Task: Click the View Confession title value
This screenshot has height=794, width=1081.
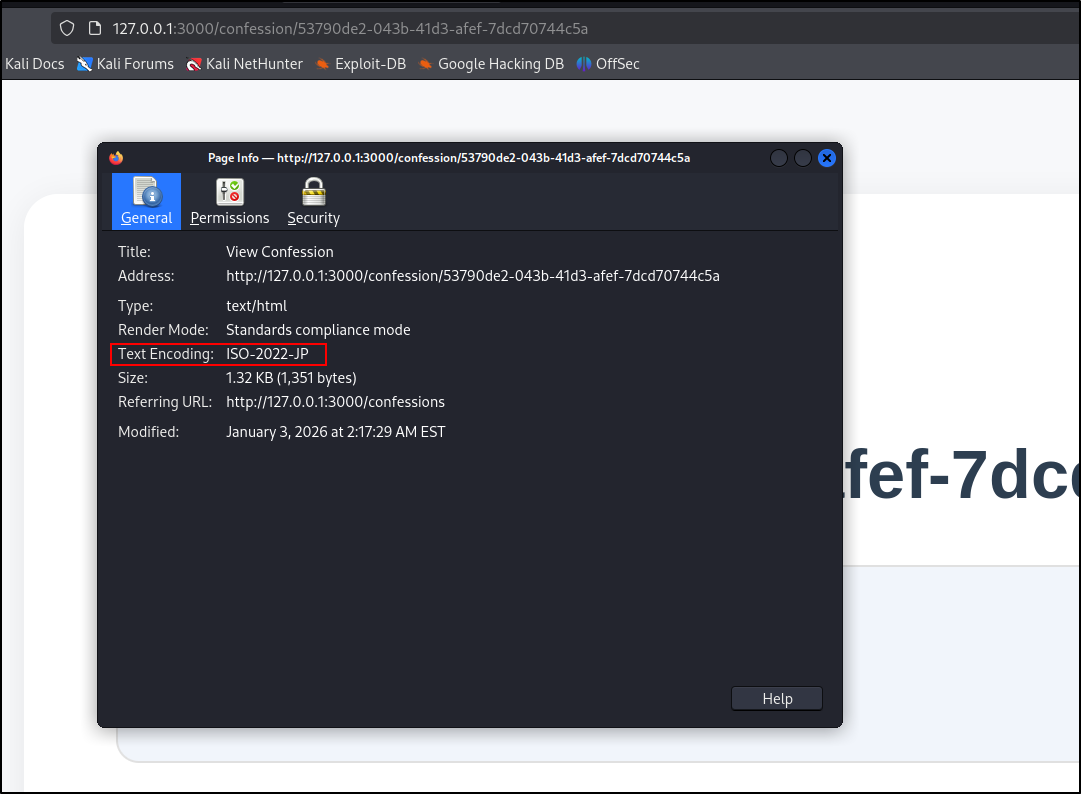Action: [x=279, y=252]
